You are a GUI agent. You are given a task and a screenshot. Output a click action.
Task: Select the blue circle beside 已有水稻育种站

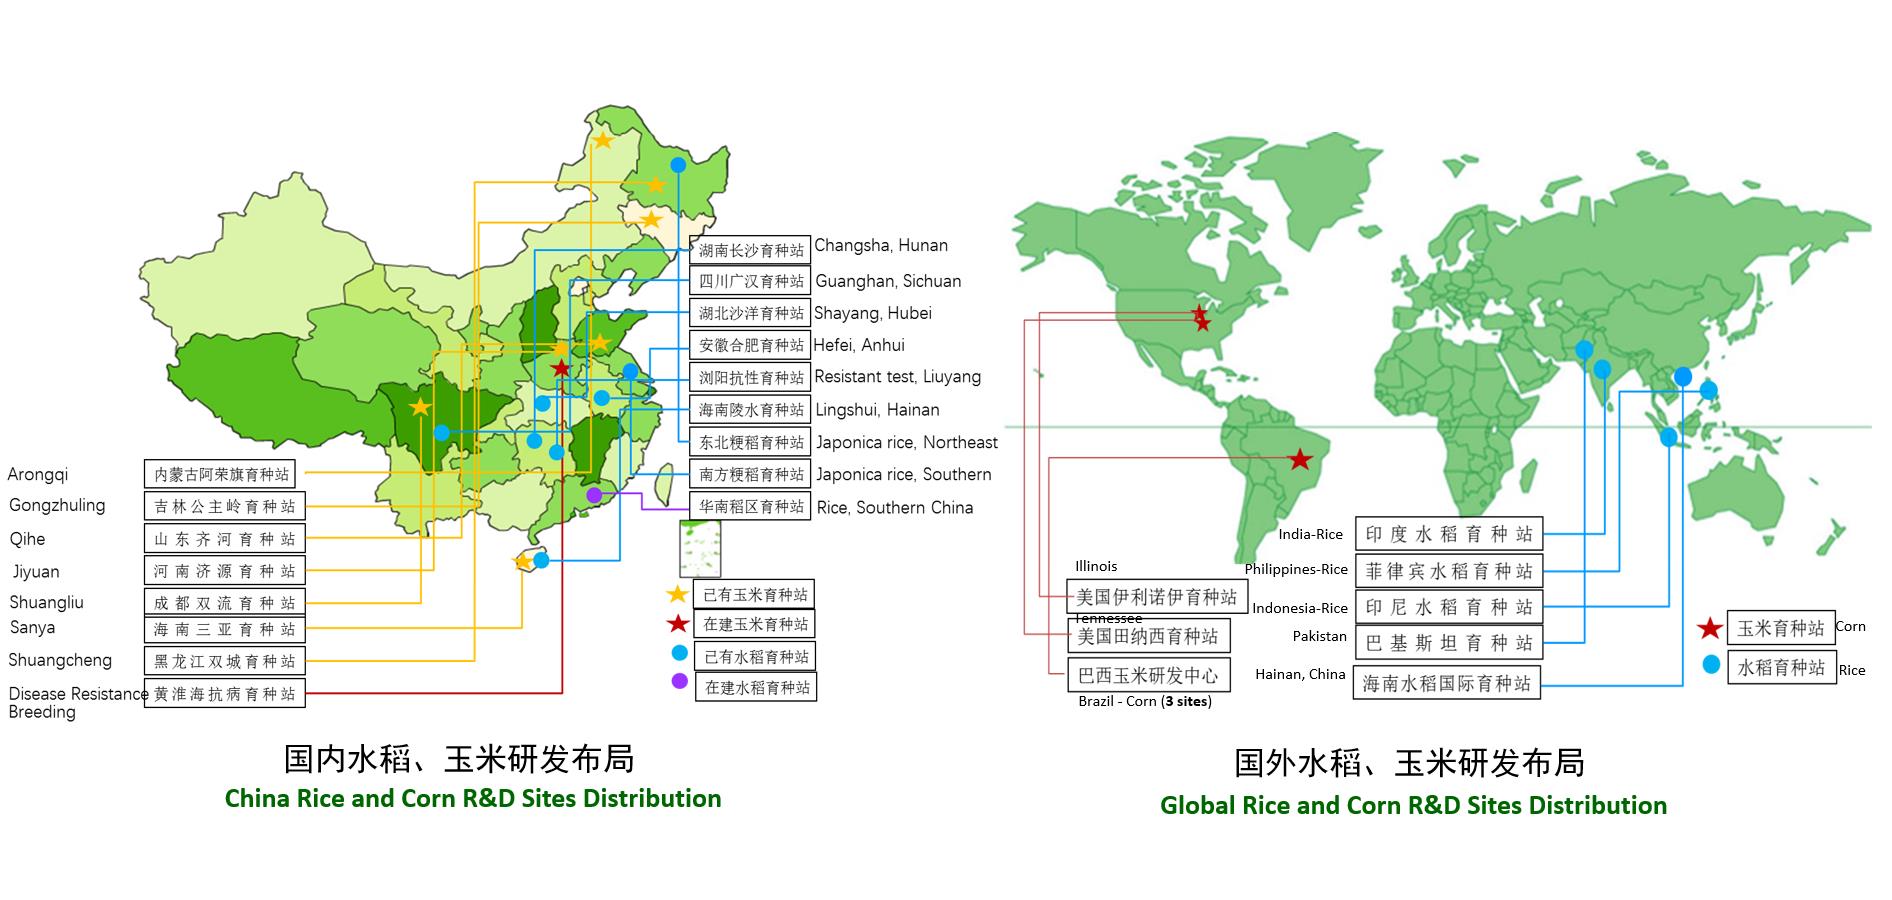click(x=679, y=654)
